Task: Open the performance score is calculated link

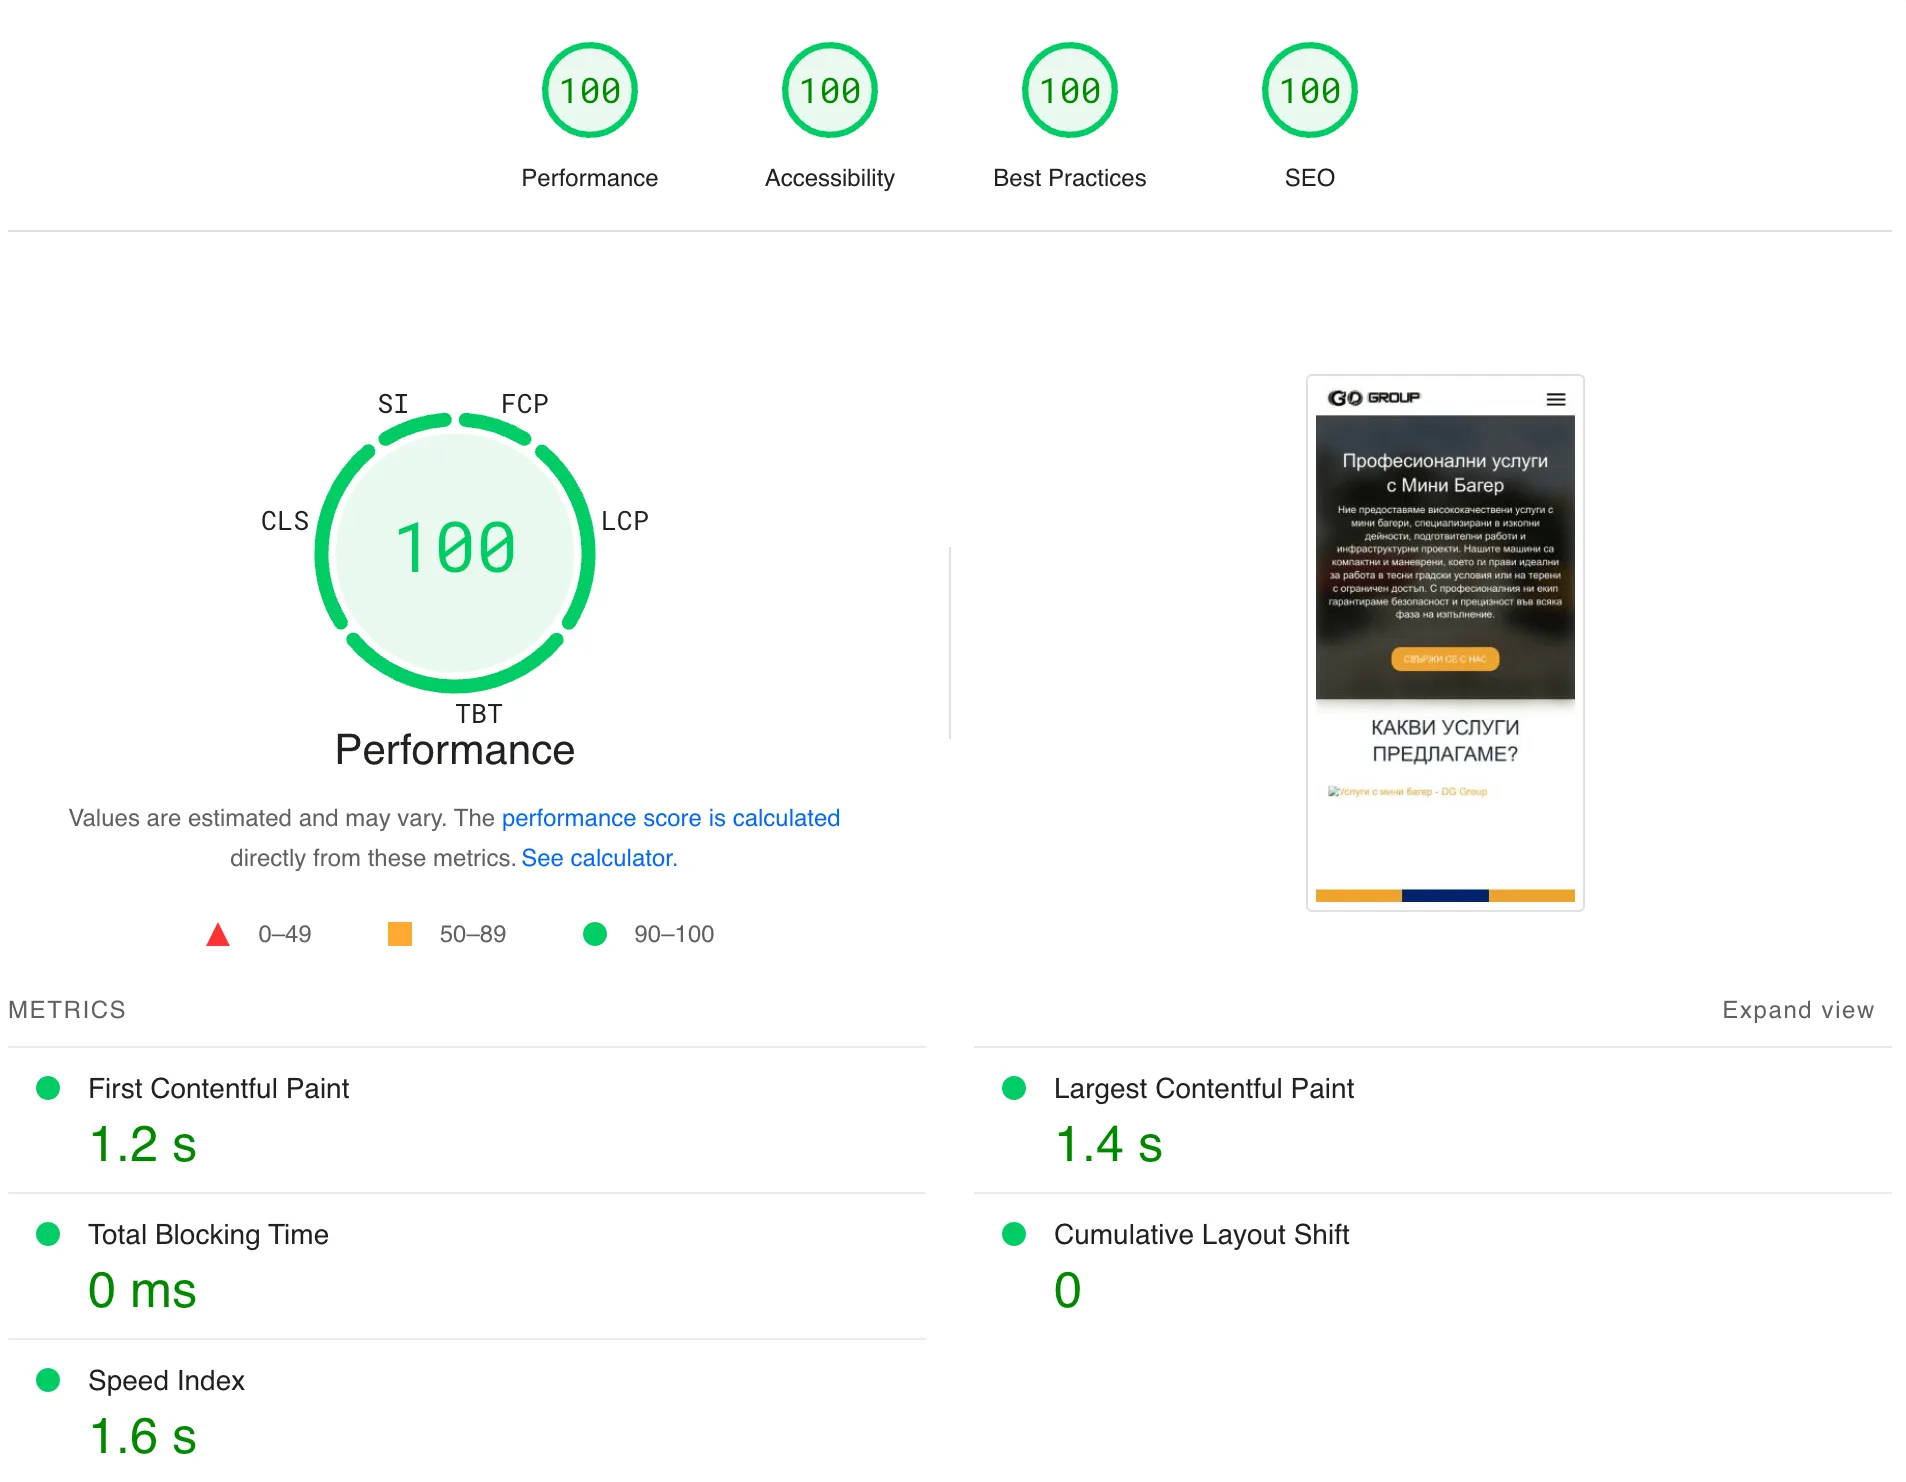Action: 671,817
